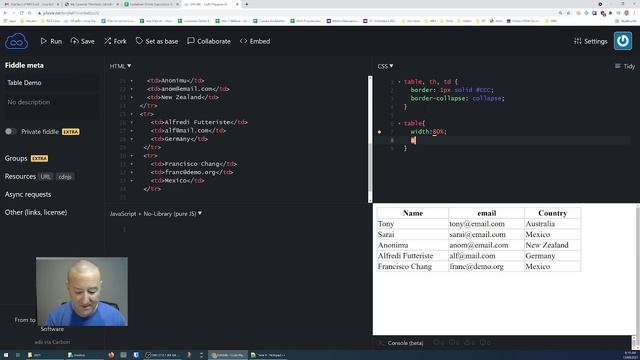Tidy the CSS code
640x360 pixels.
[625, 66]
